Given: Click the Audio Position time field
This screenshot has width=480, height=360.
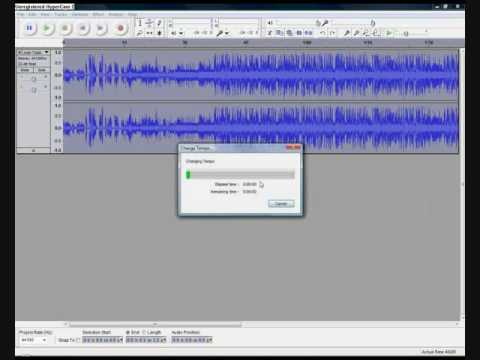Looking at the screenshot, I should (192, 340).
